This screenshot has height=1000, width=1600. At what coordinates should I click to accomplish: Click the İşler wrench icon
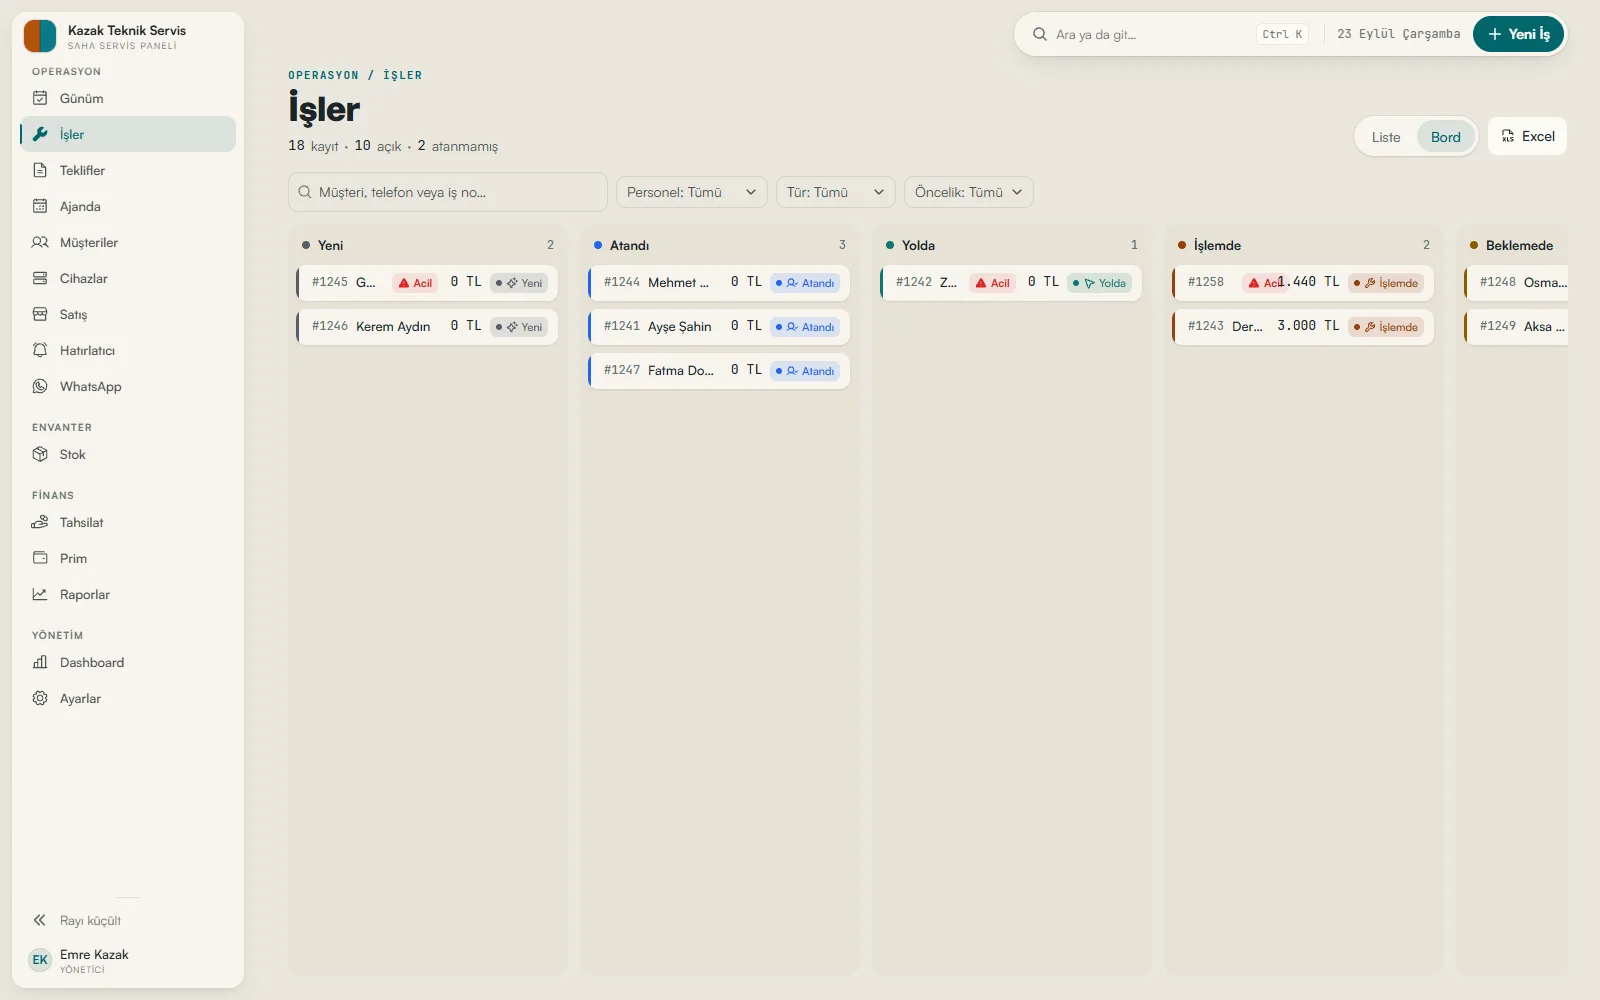(40, 134)
